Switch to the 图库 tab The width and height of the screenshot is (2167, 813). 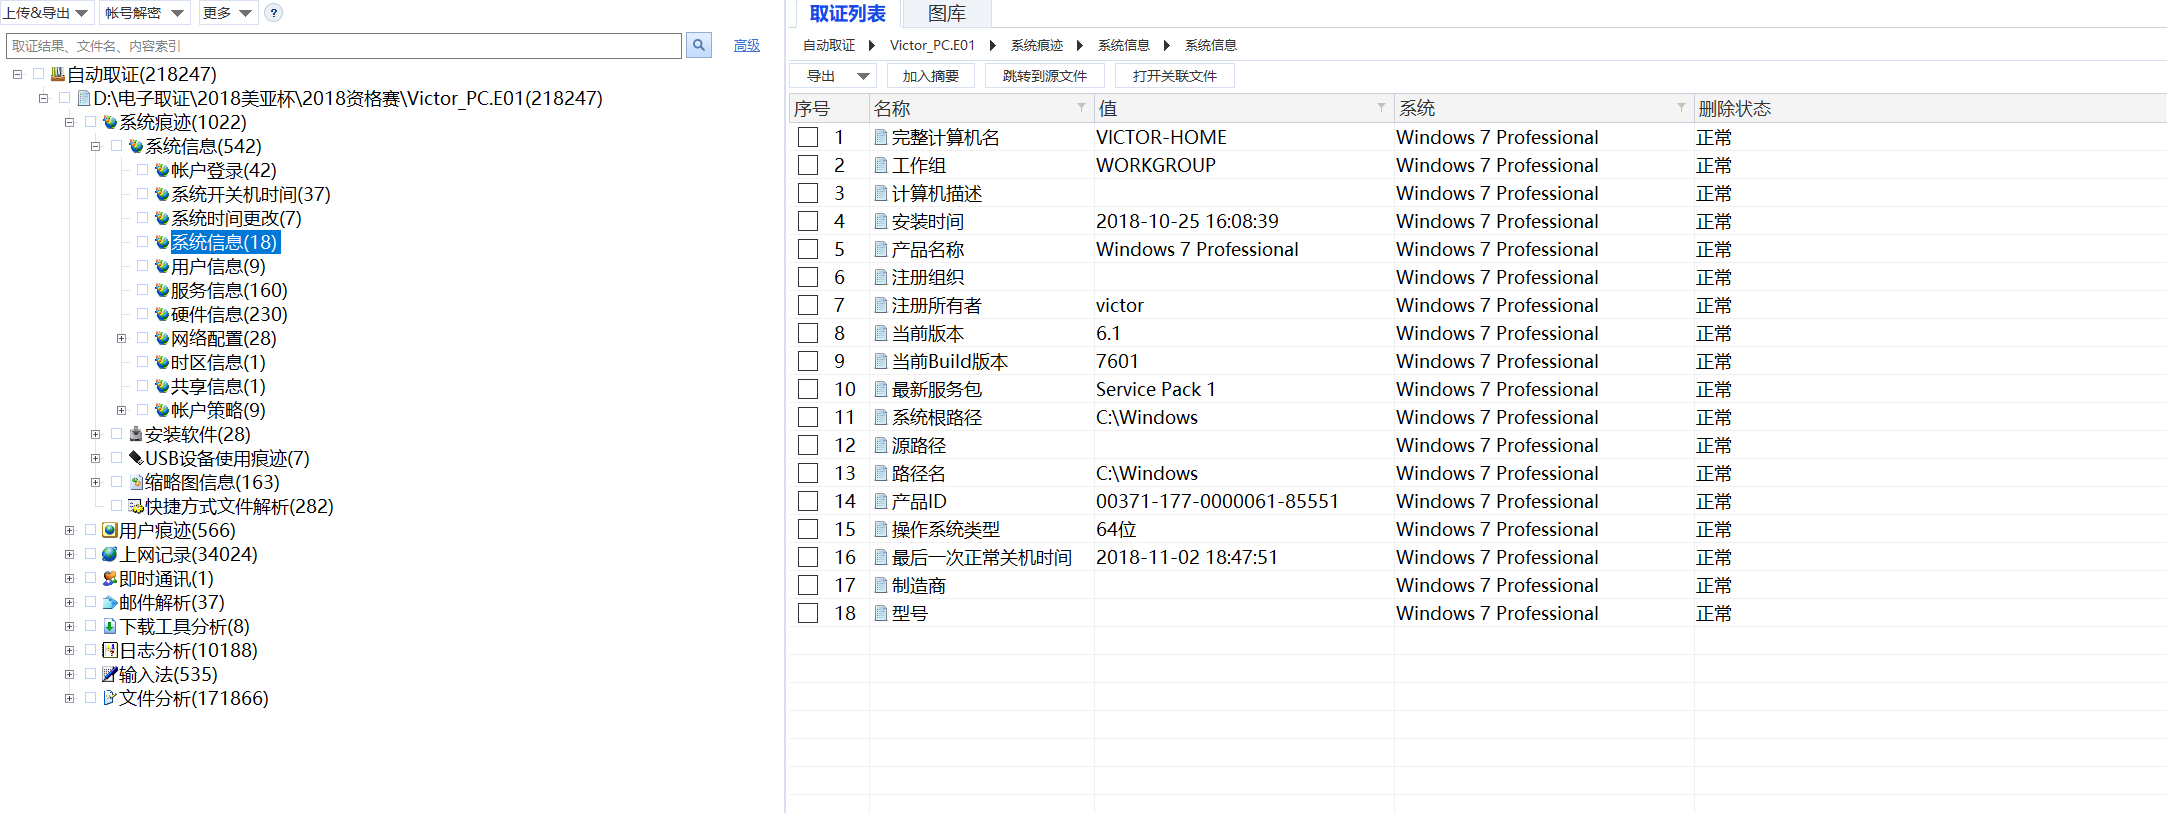(946, 14)
